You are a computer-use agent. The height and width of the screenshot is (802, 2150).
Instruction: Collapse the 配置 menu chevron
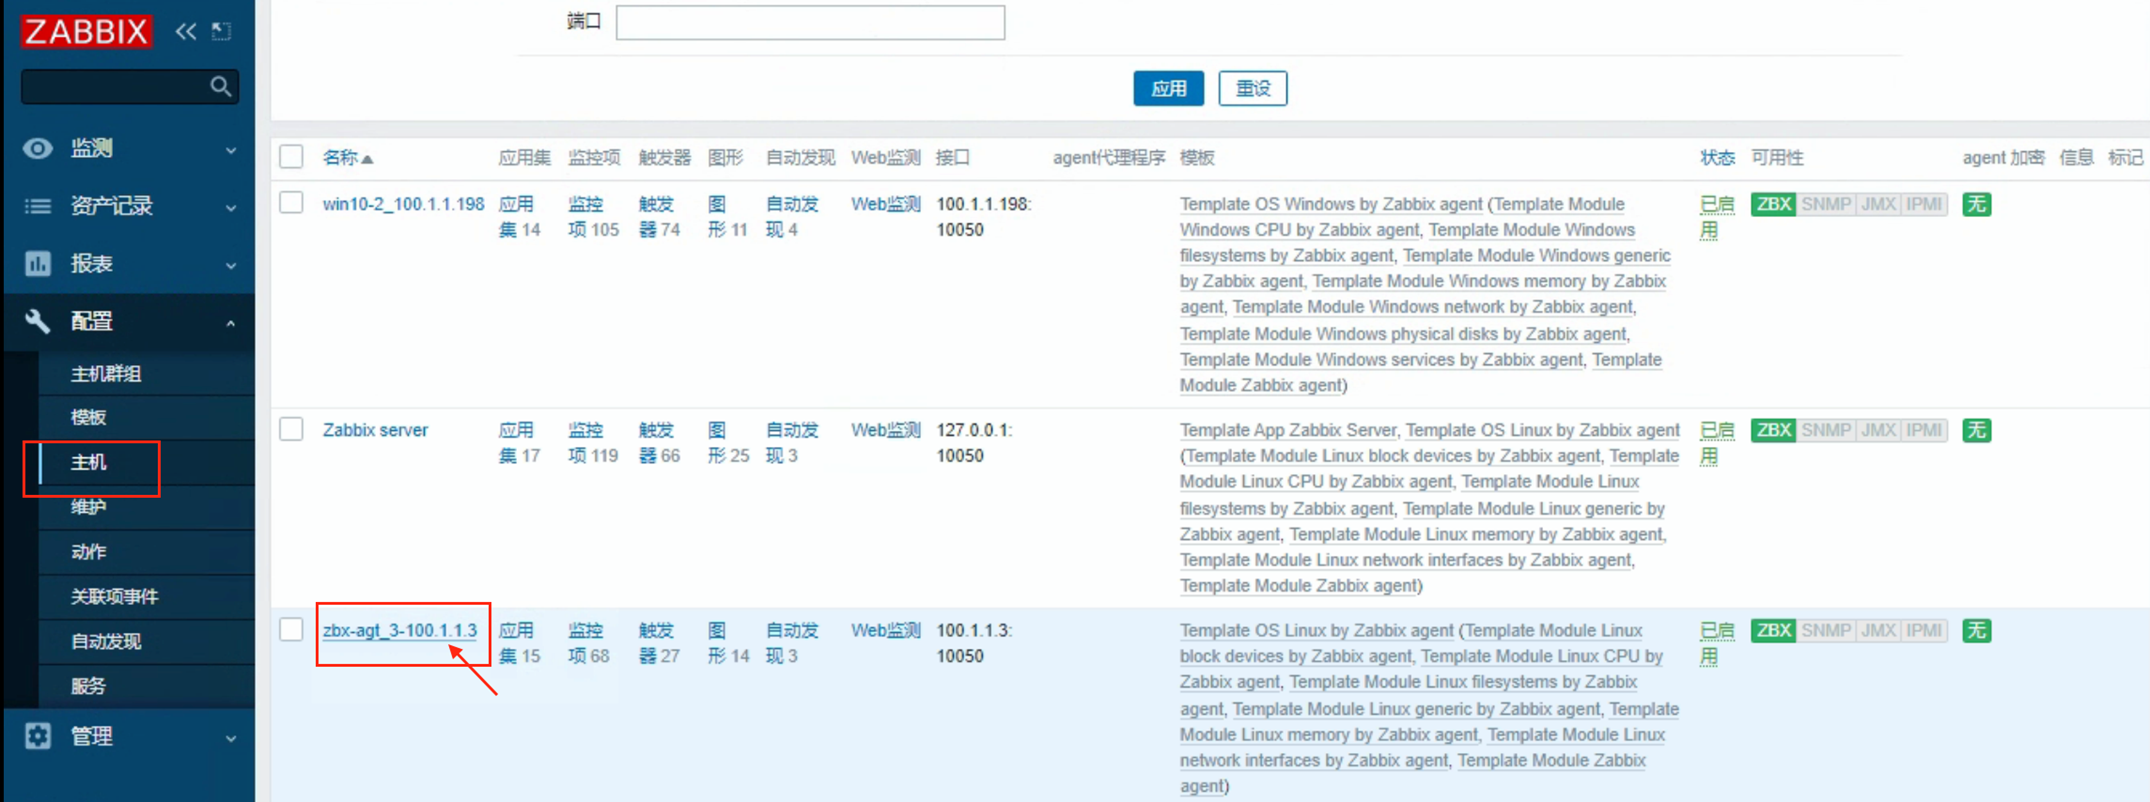[231, 322]
